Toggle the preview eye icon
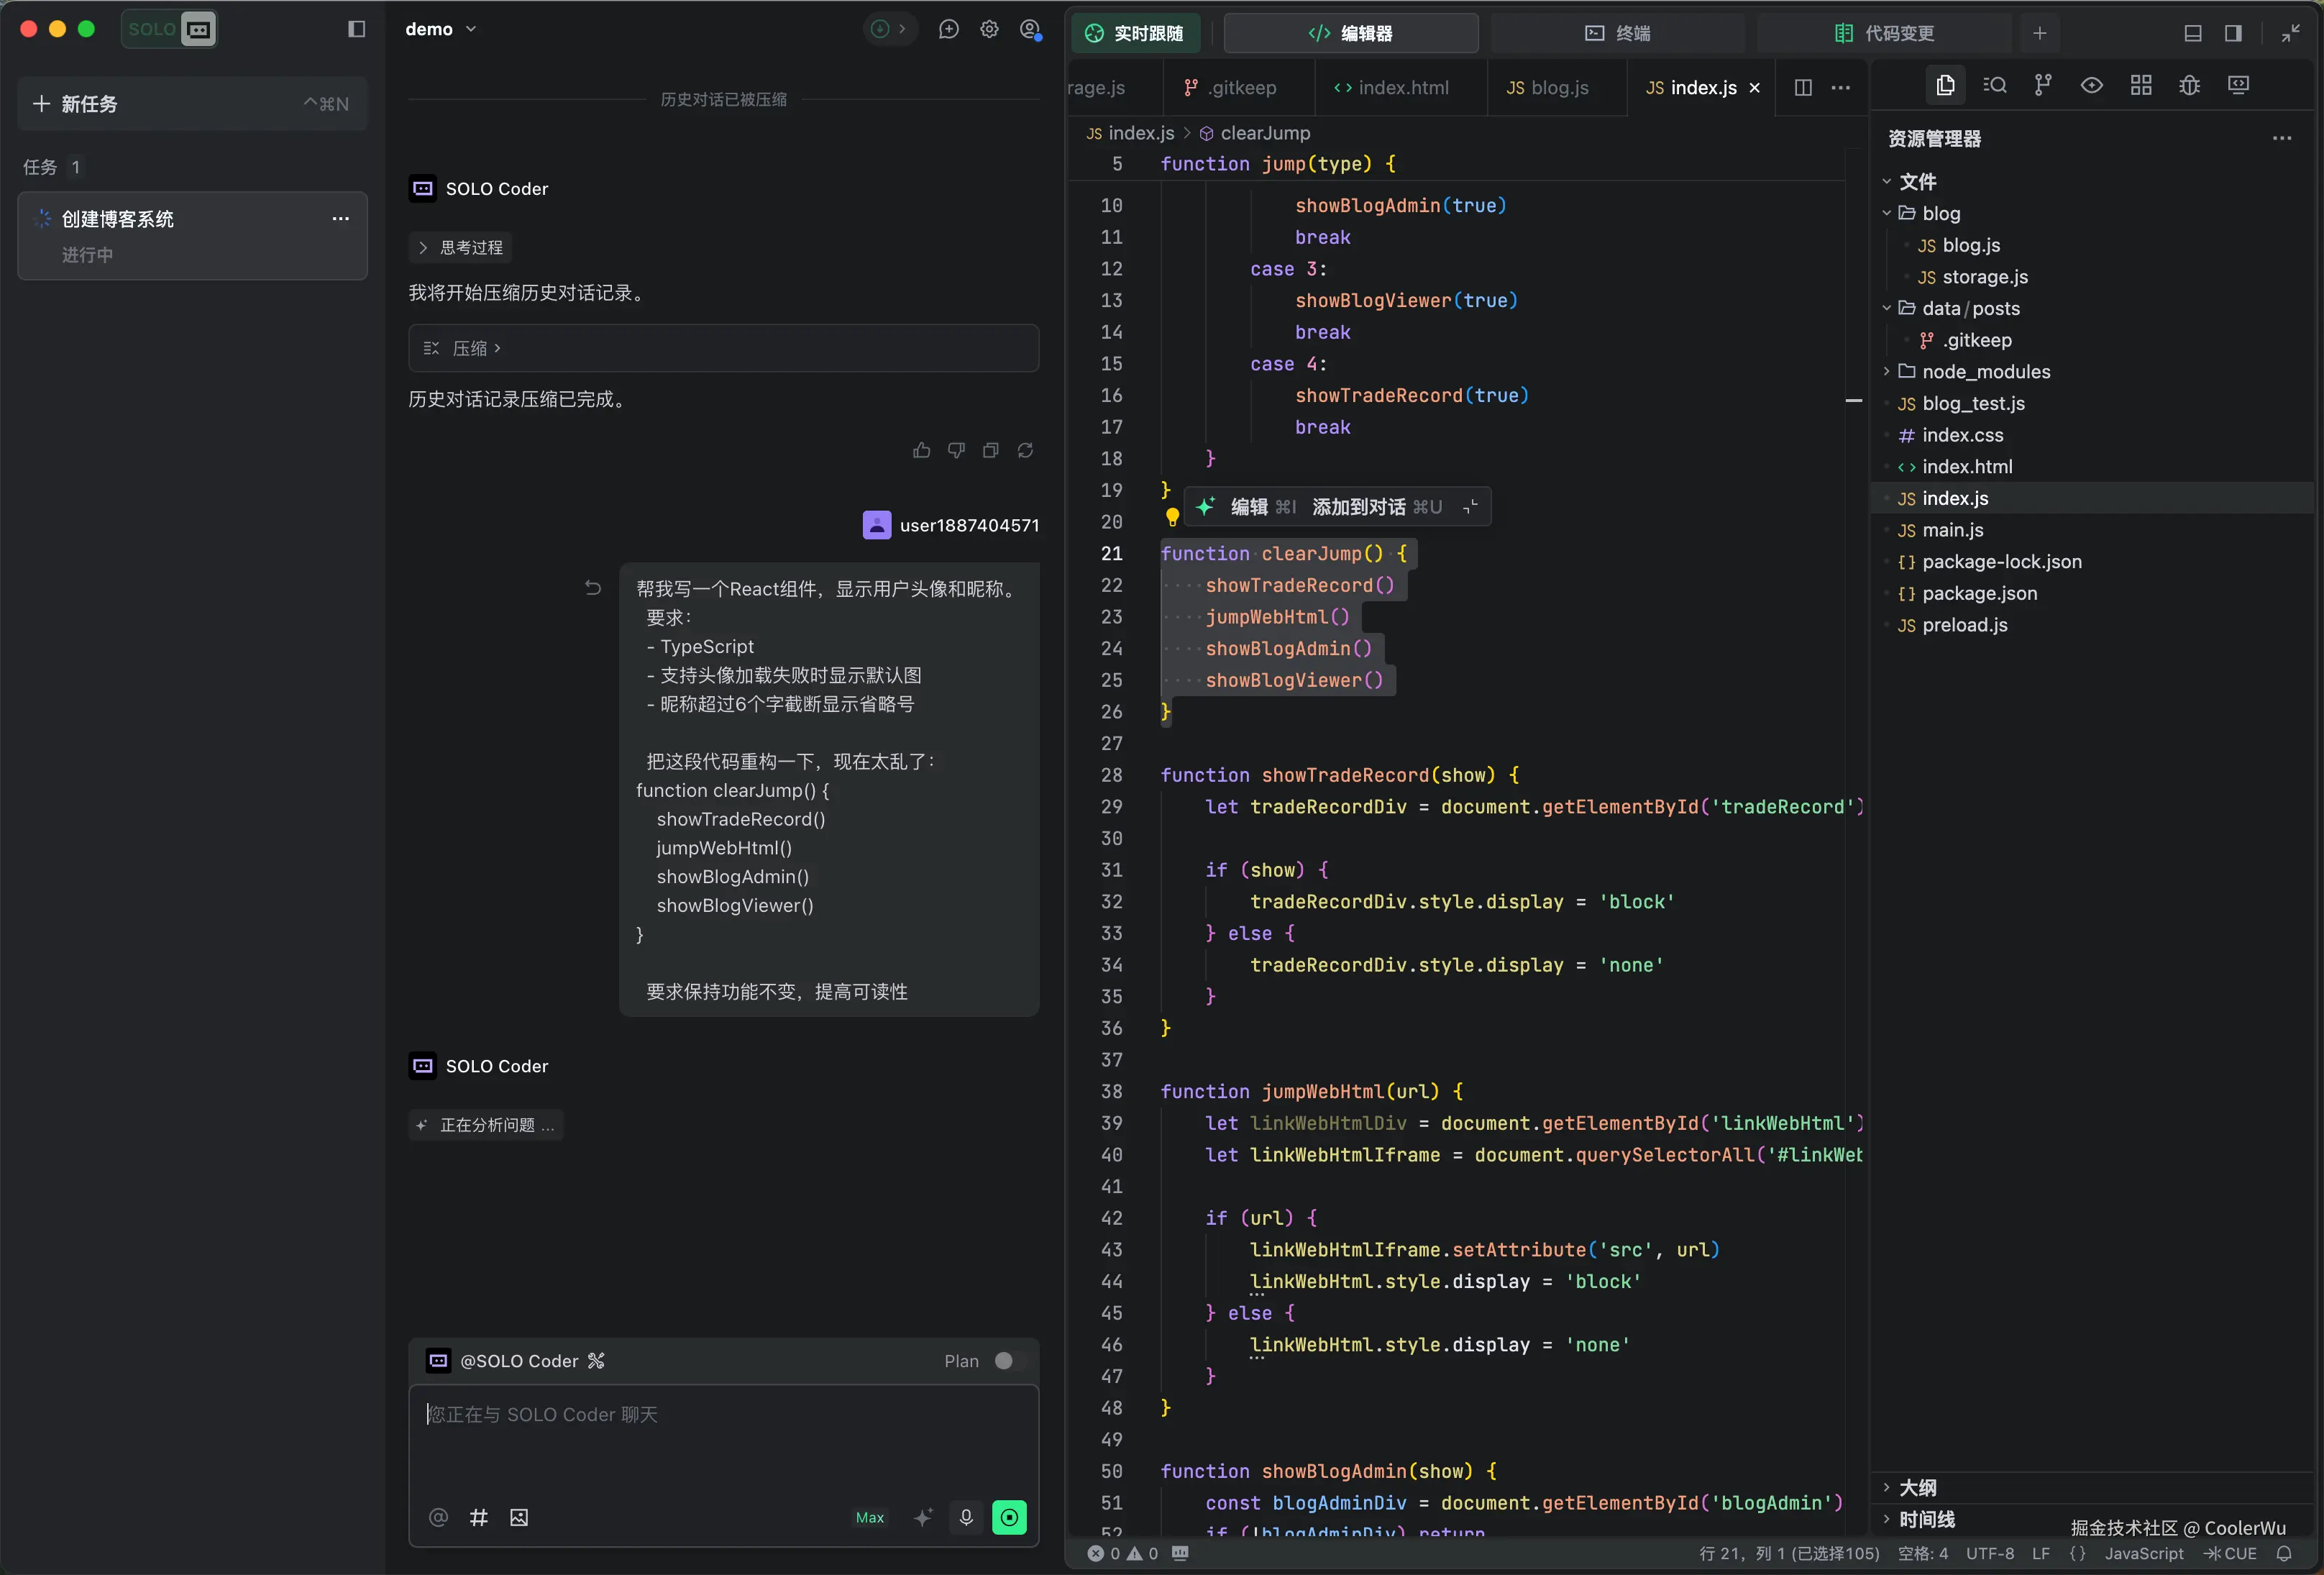2324x1575 pixels. (x=2092, y=85)
